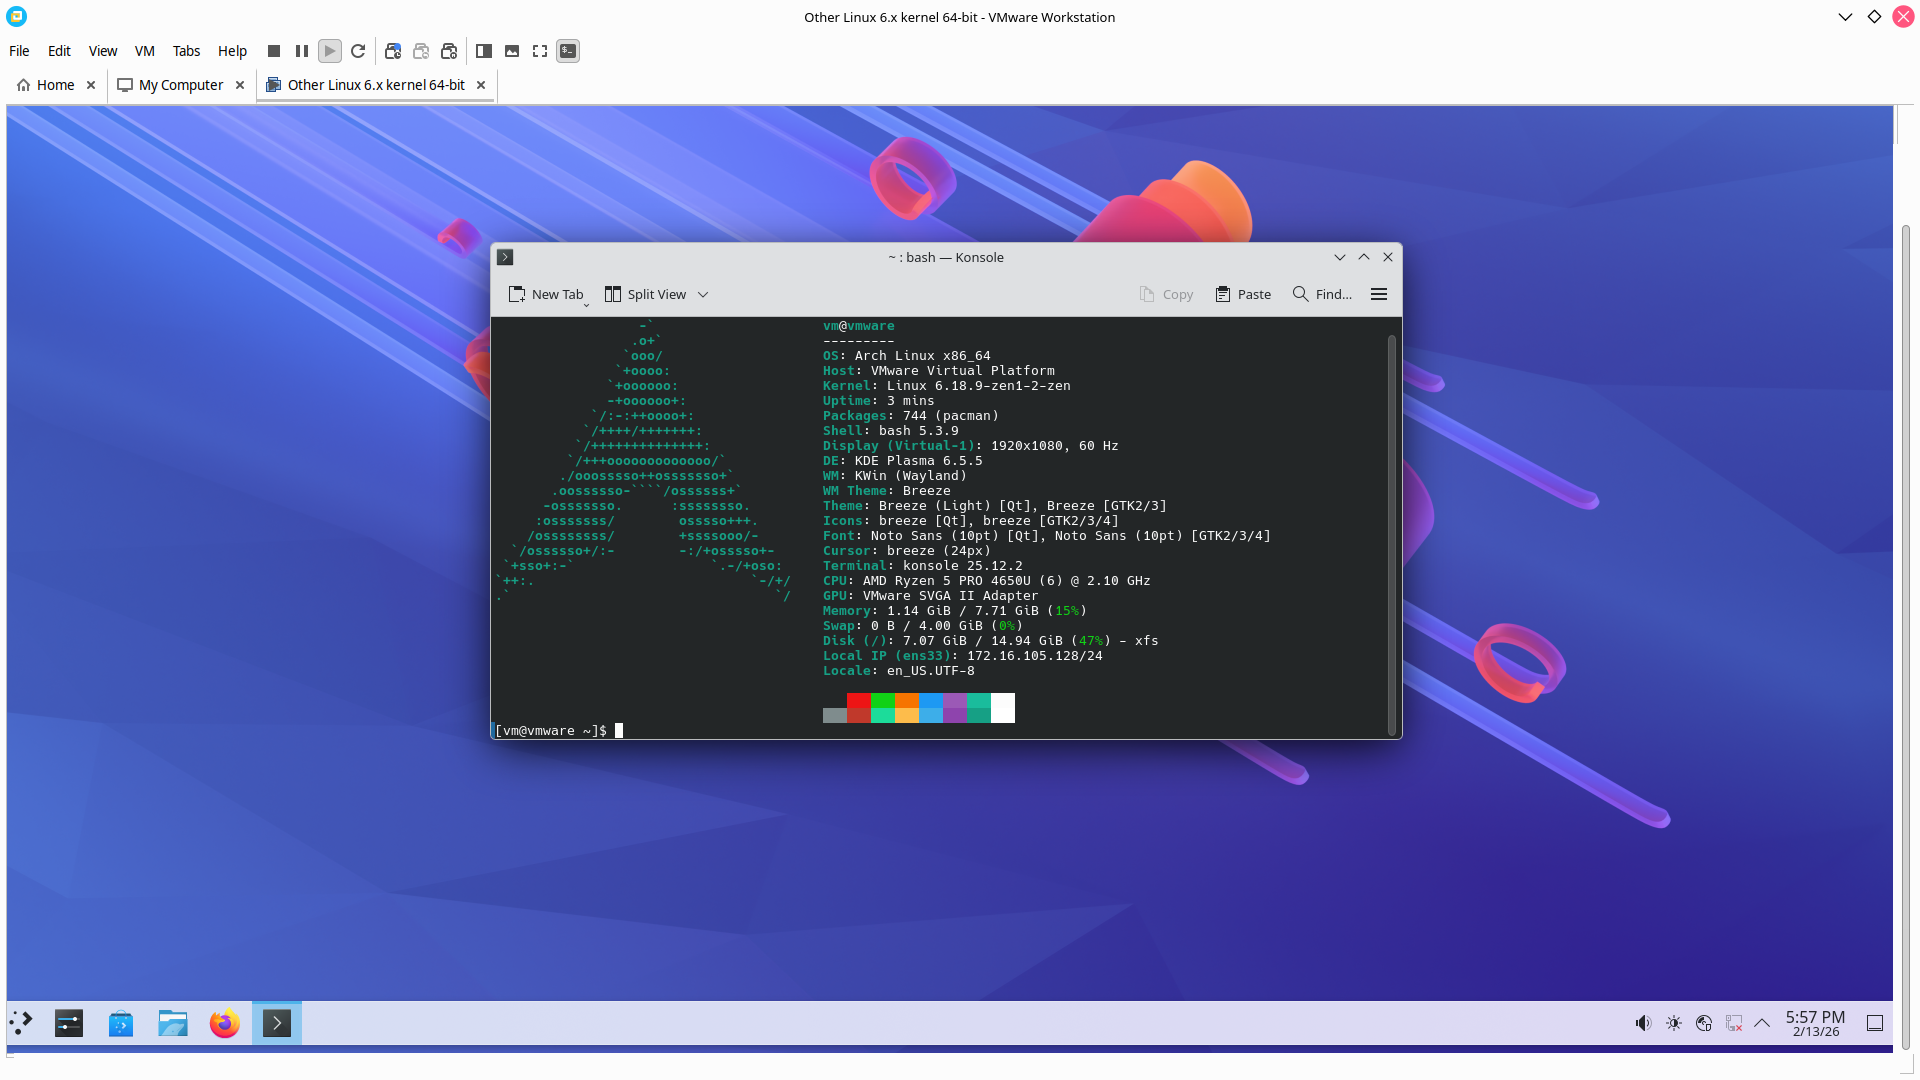Viewport: 1920px width, 1080px height.
Task: Open Firefox from the guest taskbar
Action: [224, 1023]
